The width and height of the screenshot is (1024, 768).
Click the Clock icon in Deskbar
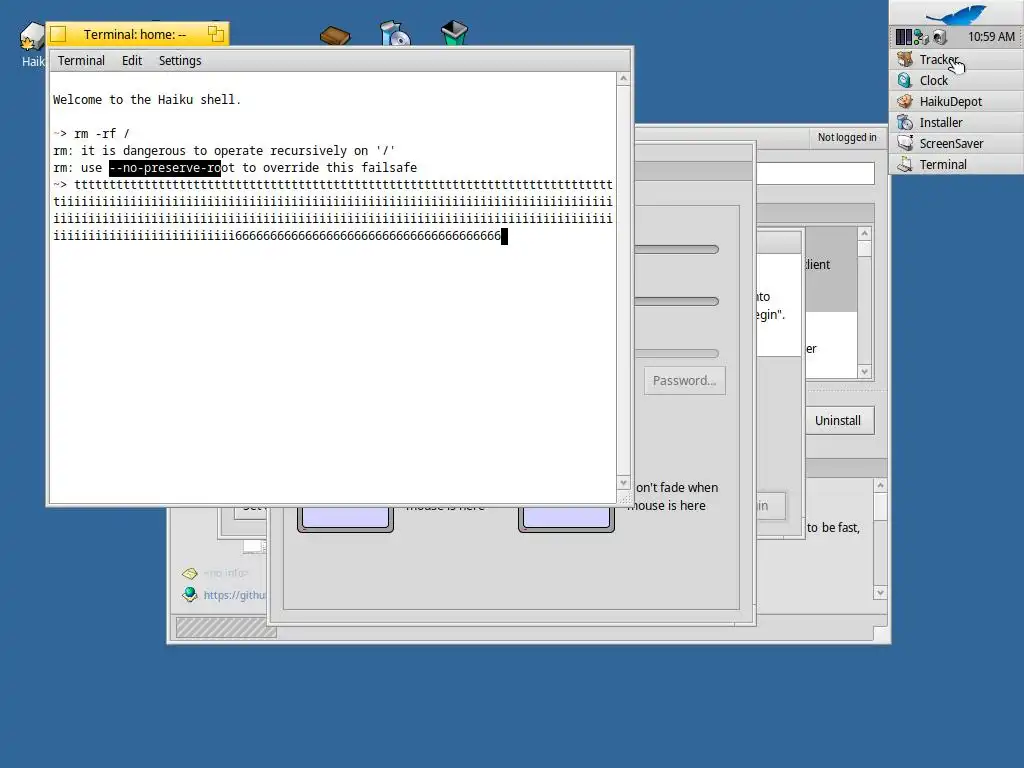[x=904, y=80]
